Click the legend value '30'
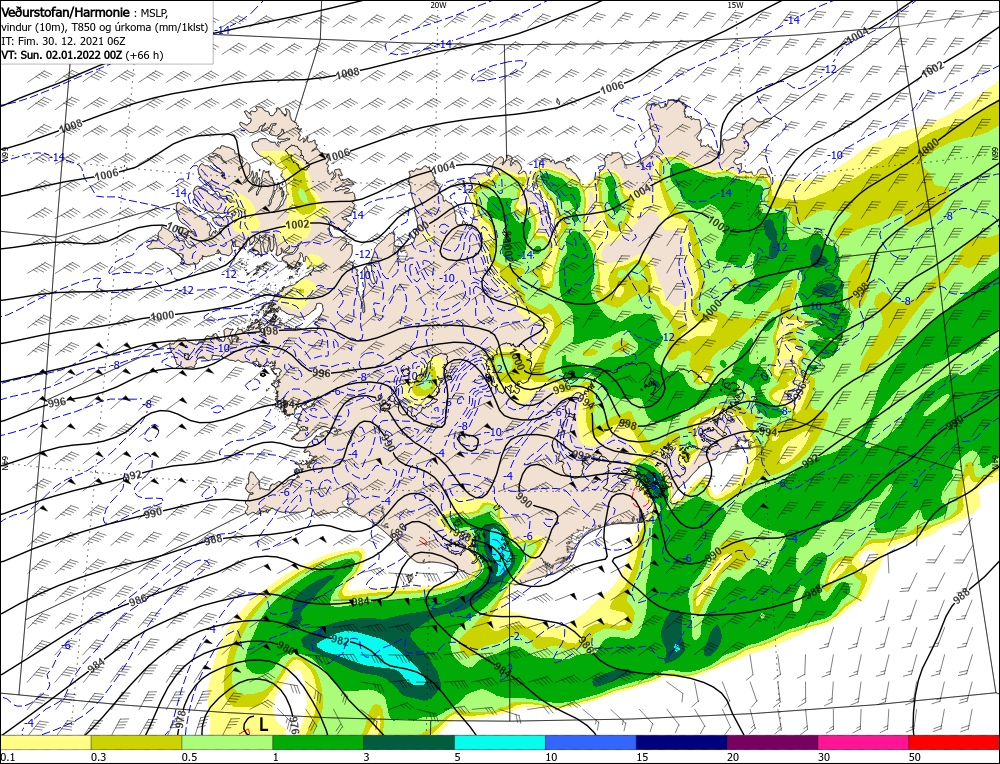 [824, 756]
